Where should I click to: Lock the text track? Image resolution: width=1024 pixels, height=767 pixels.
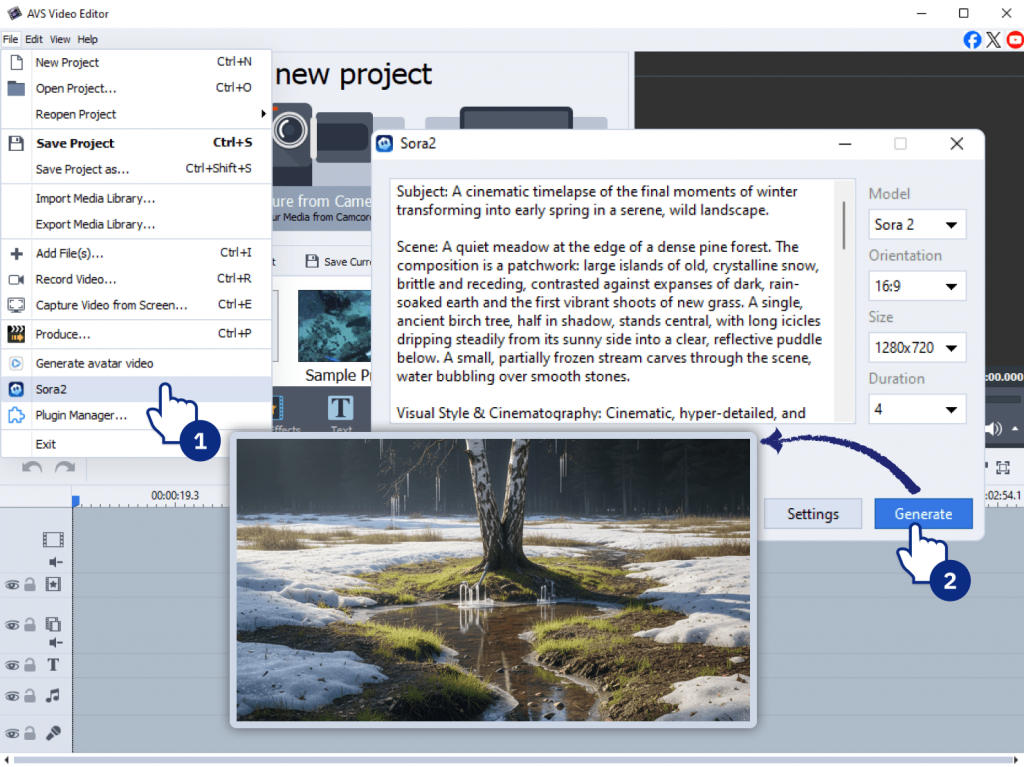pyautogui.click(x=30, y=665)
